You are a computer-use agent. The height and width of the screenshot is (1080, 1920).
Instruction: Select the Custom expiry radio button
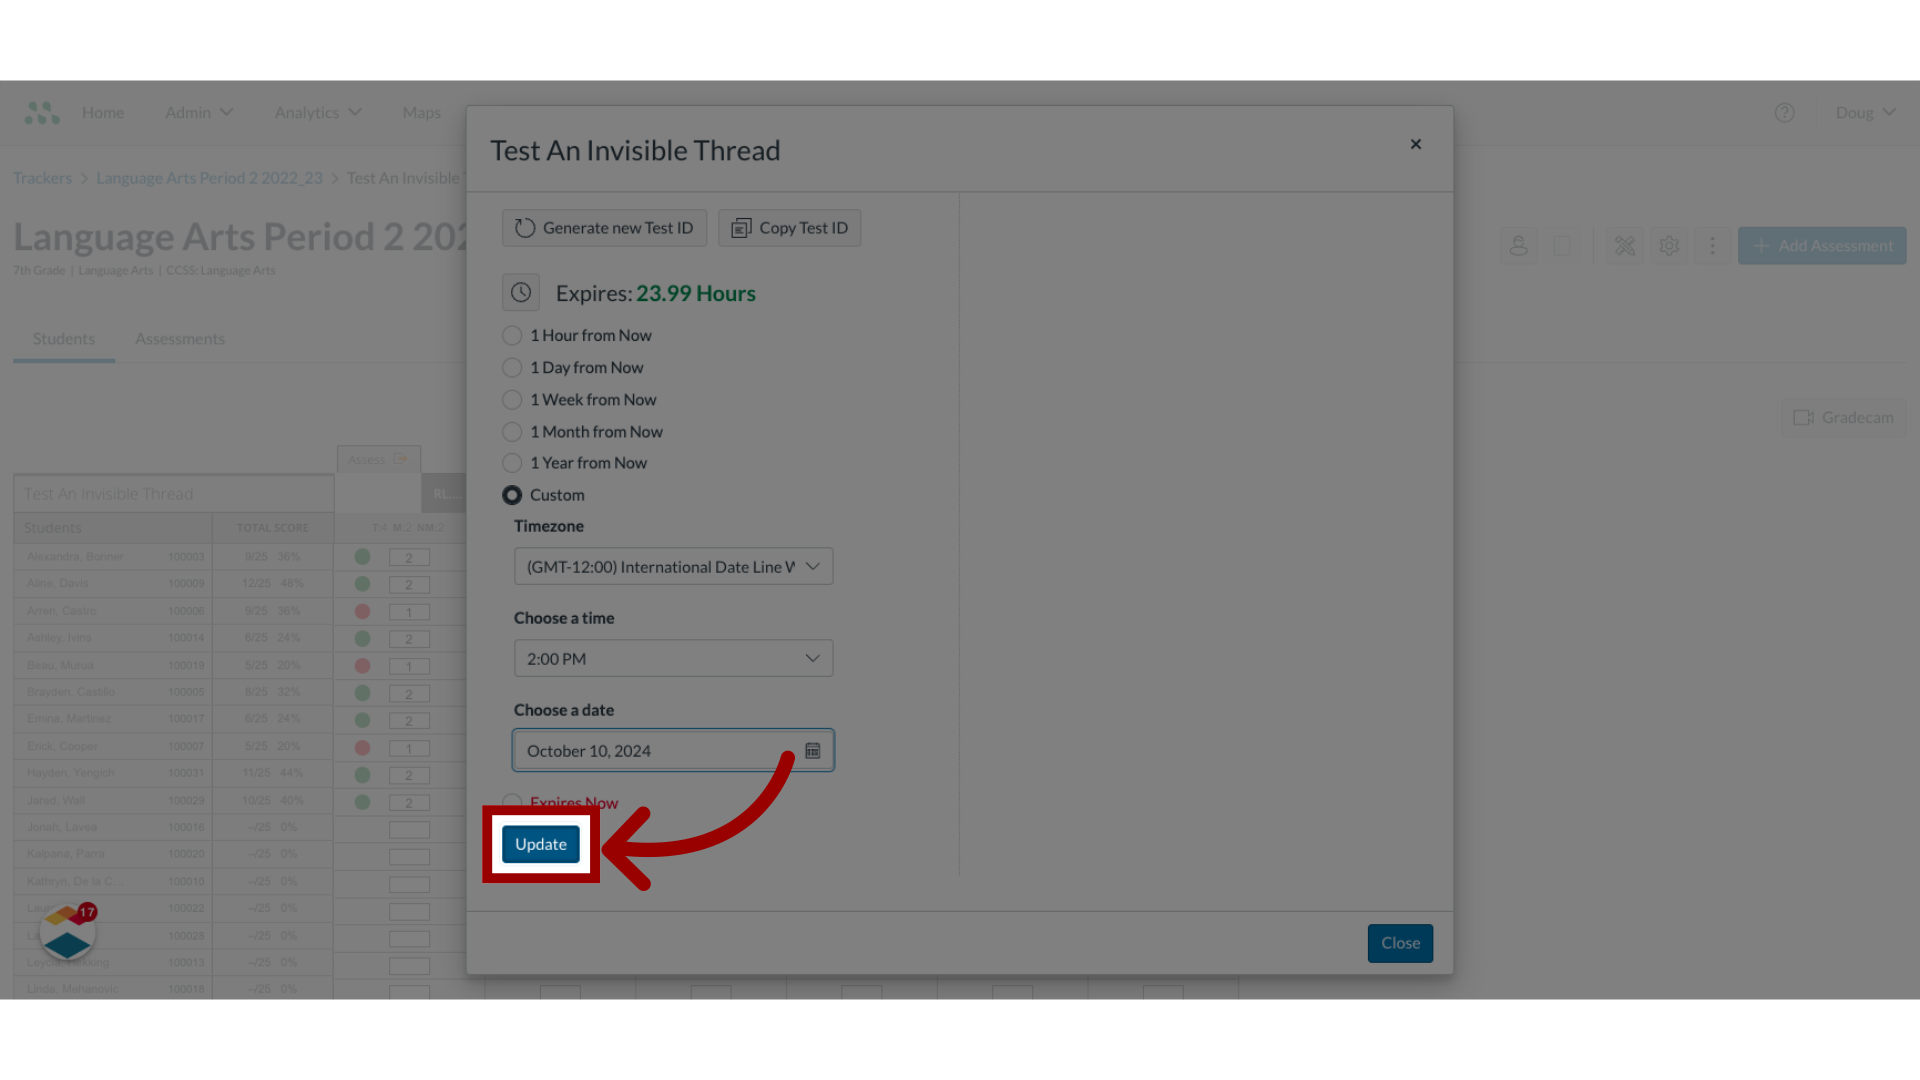tap(512, 493)
